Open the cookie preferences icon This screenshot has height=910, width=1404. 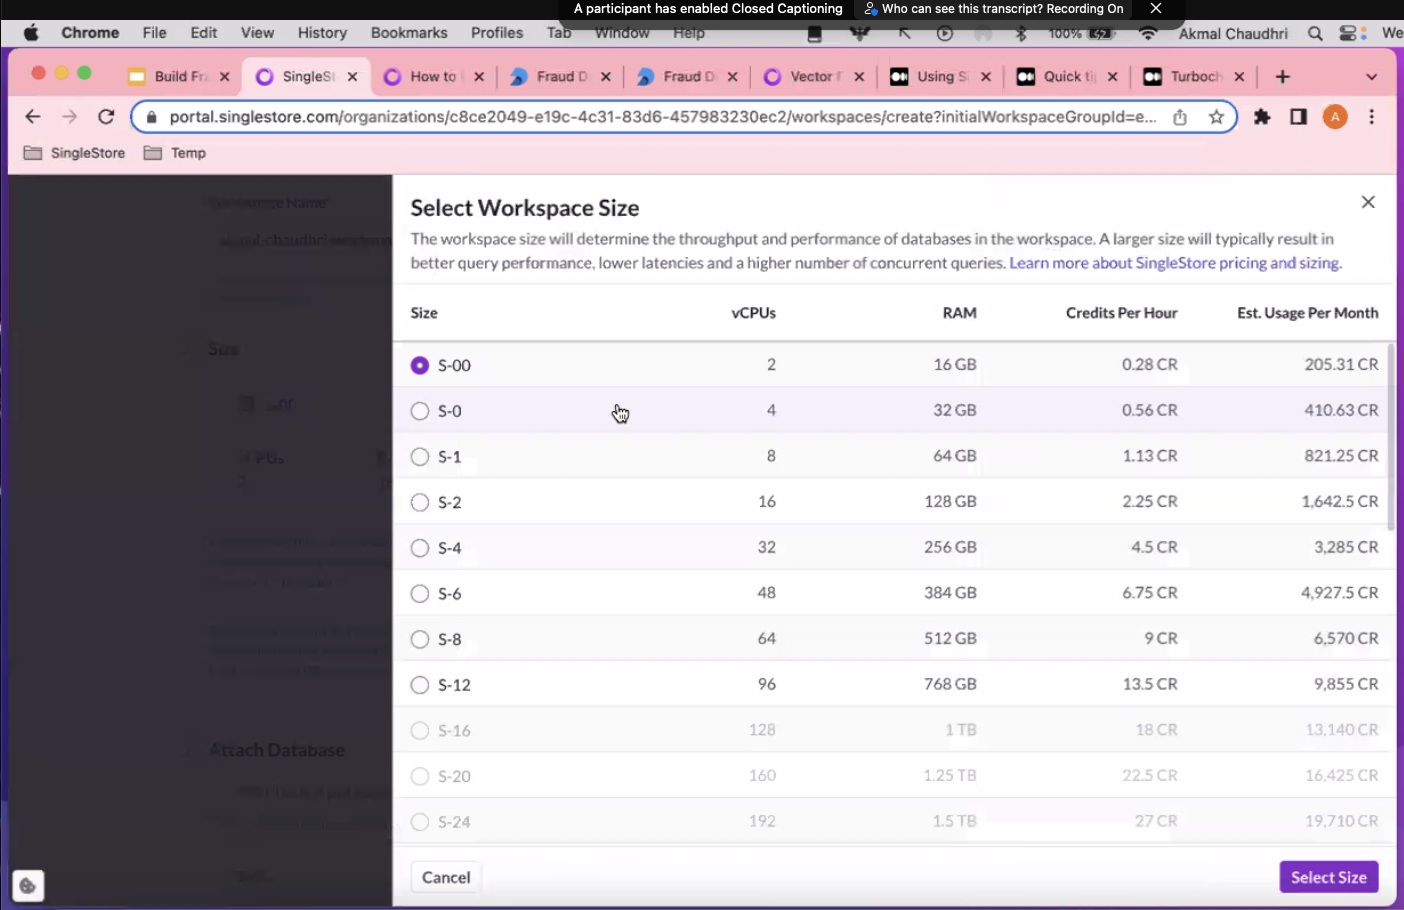(x=28, y=885)
